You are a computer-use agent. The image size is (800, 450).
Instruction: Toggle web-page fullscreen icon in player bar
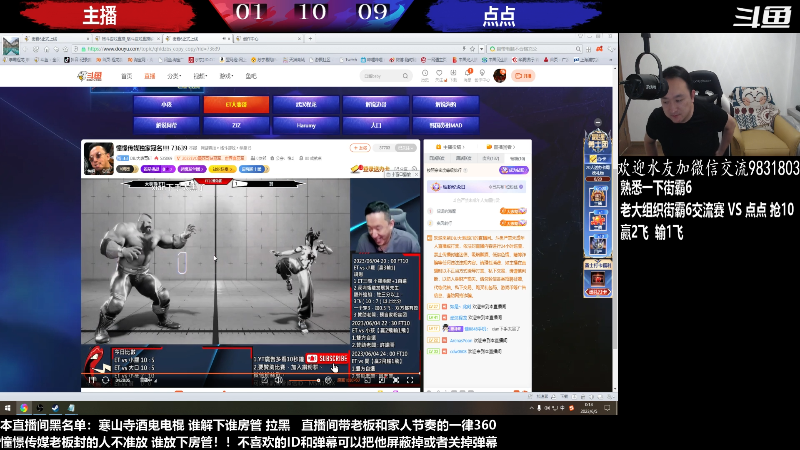(x=396, y=380)
